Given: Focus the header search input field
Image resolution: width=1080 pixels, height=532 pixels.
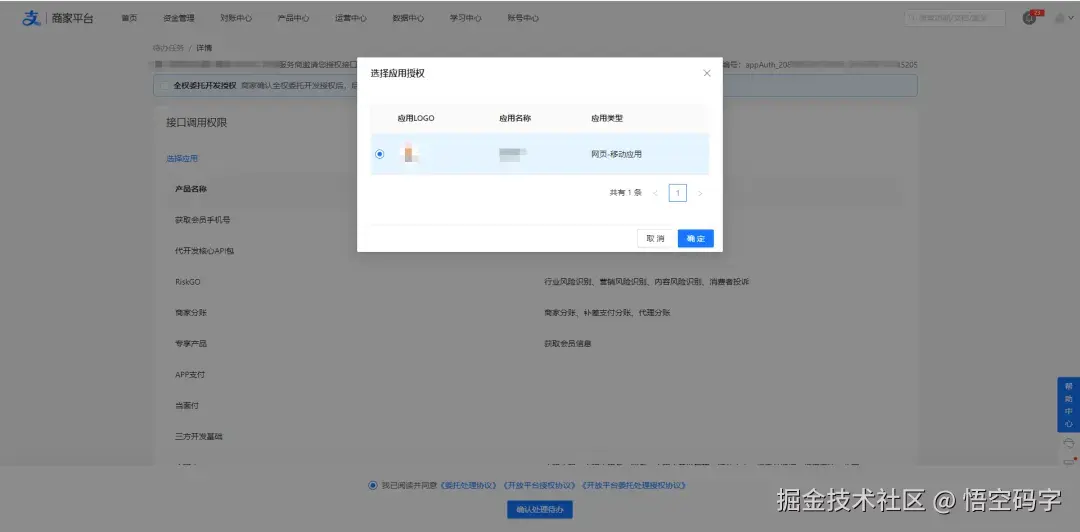Looking at the screenshot, I should (x=955, y=18).
